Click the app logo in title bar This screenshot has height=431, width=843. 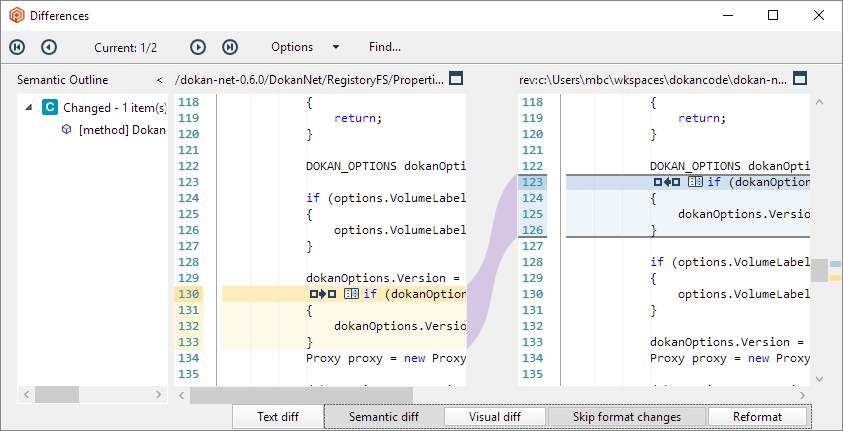pos(17,16)
